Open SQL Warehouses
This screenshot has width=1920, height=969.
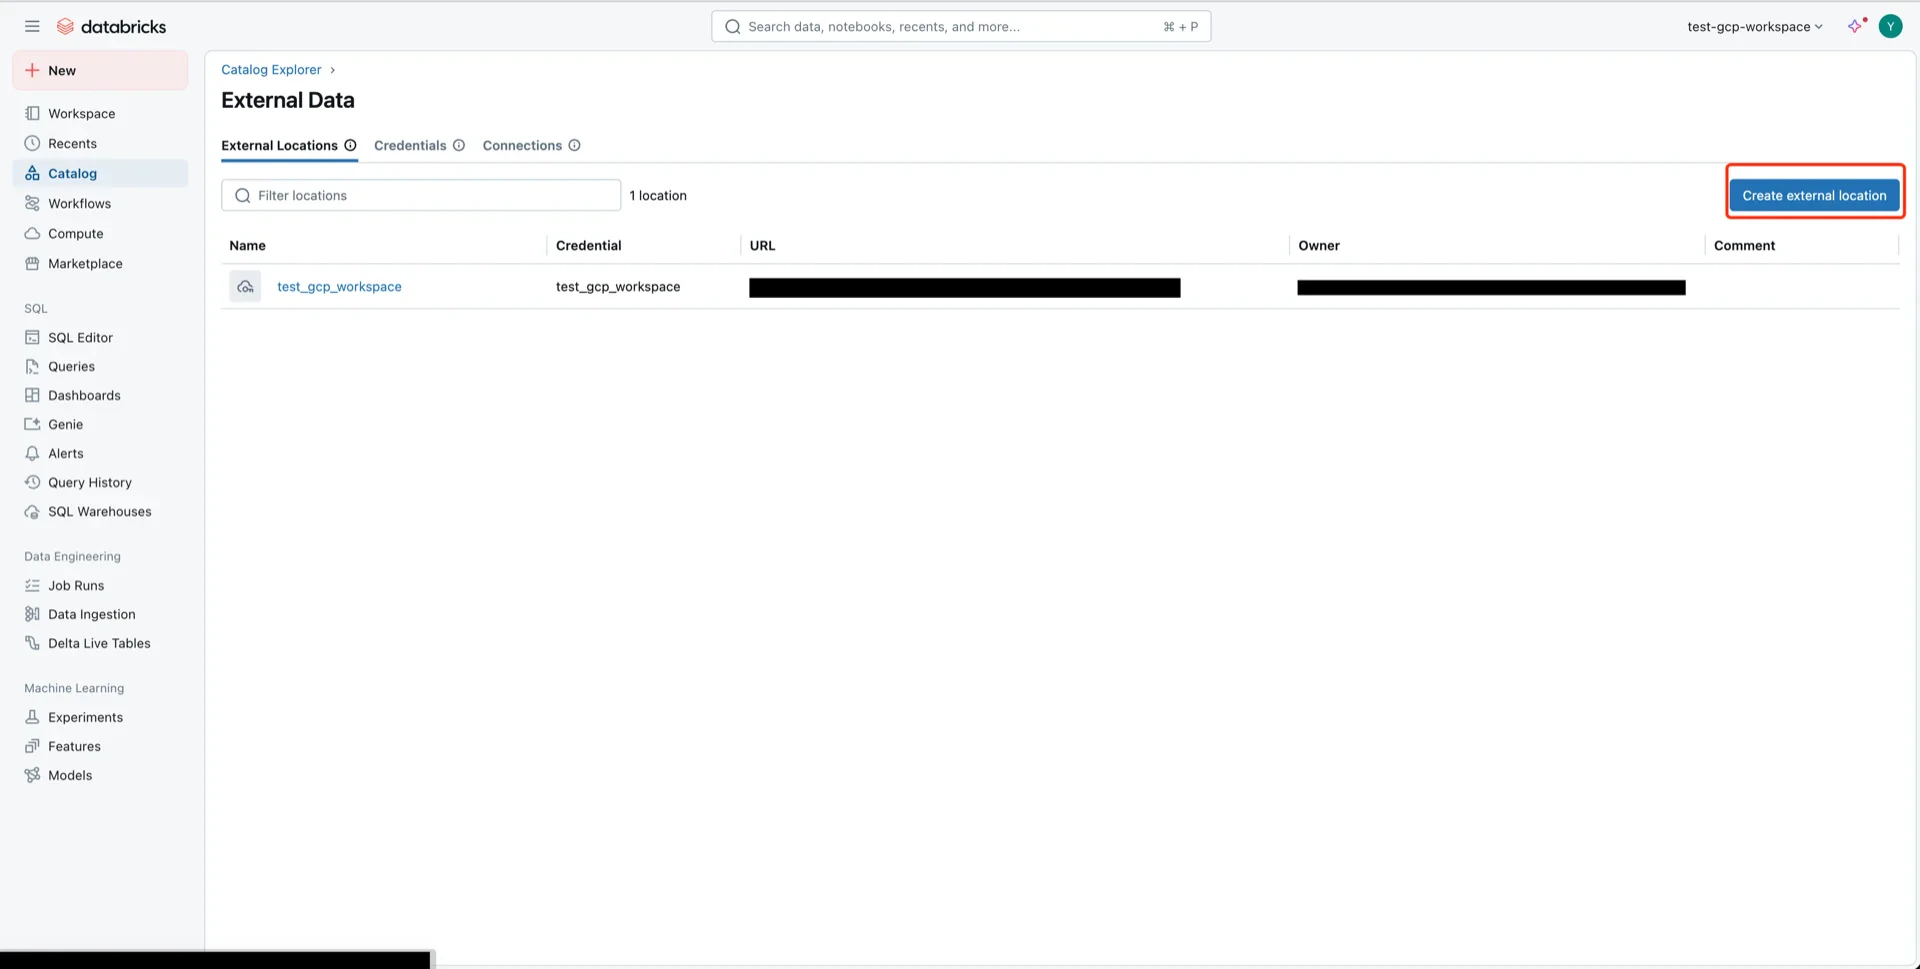100,512
